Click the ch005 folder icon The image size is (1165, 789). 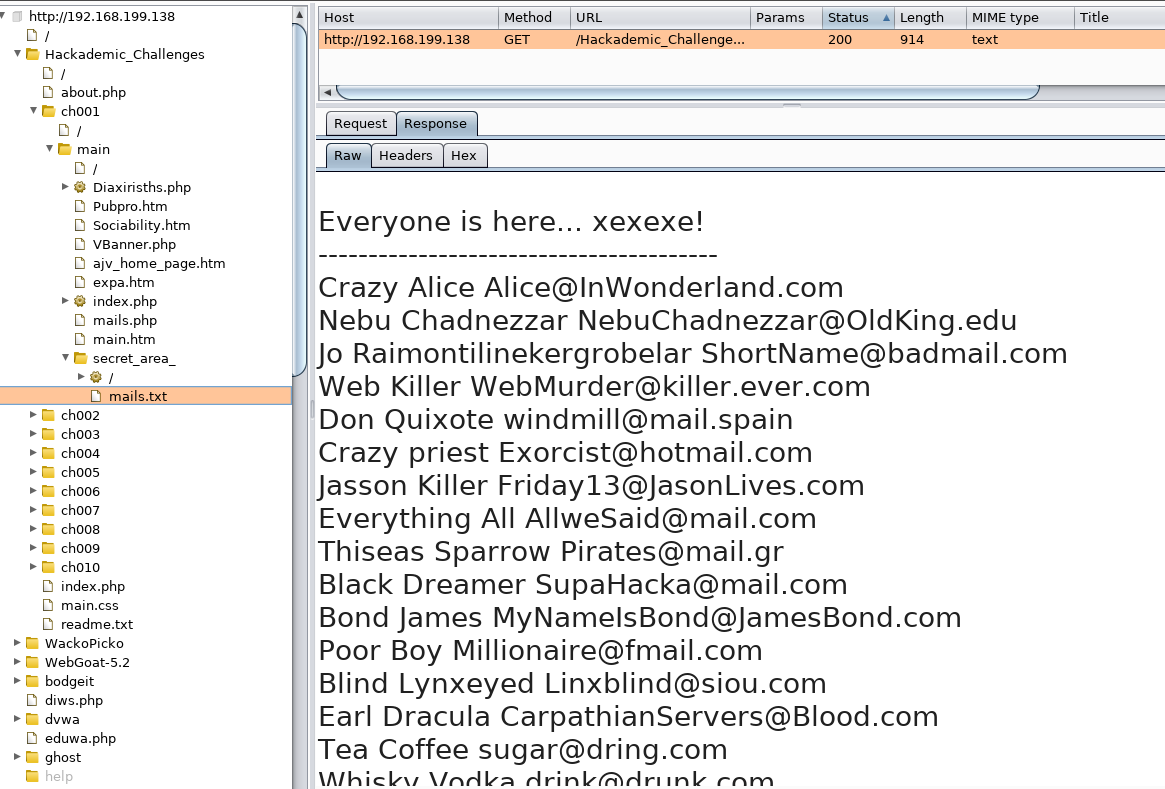click(x=48, y=472)
